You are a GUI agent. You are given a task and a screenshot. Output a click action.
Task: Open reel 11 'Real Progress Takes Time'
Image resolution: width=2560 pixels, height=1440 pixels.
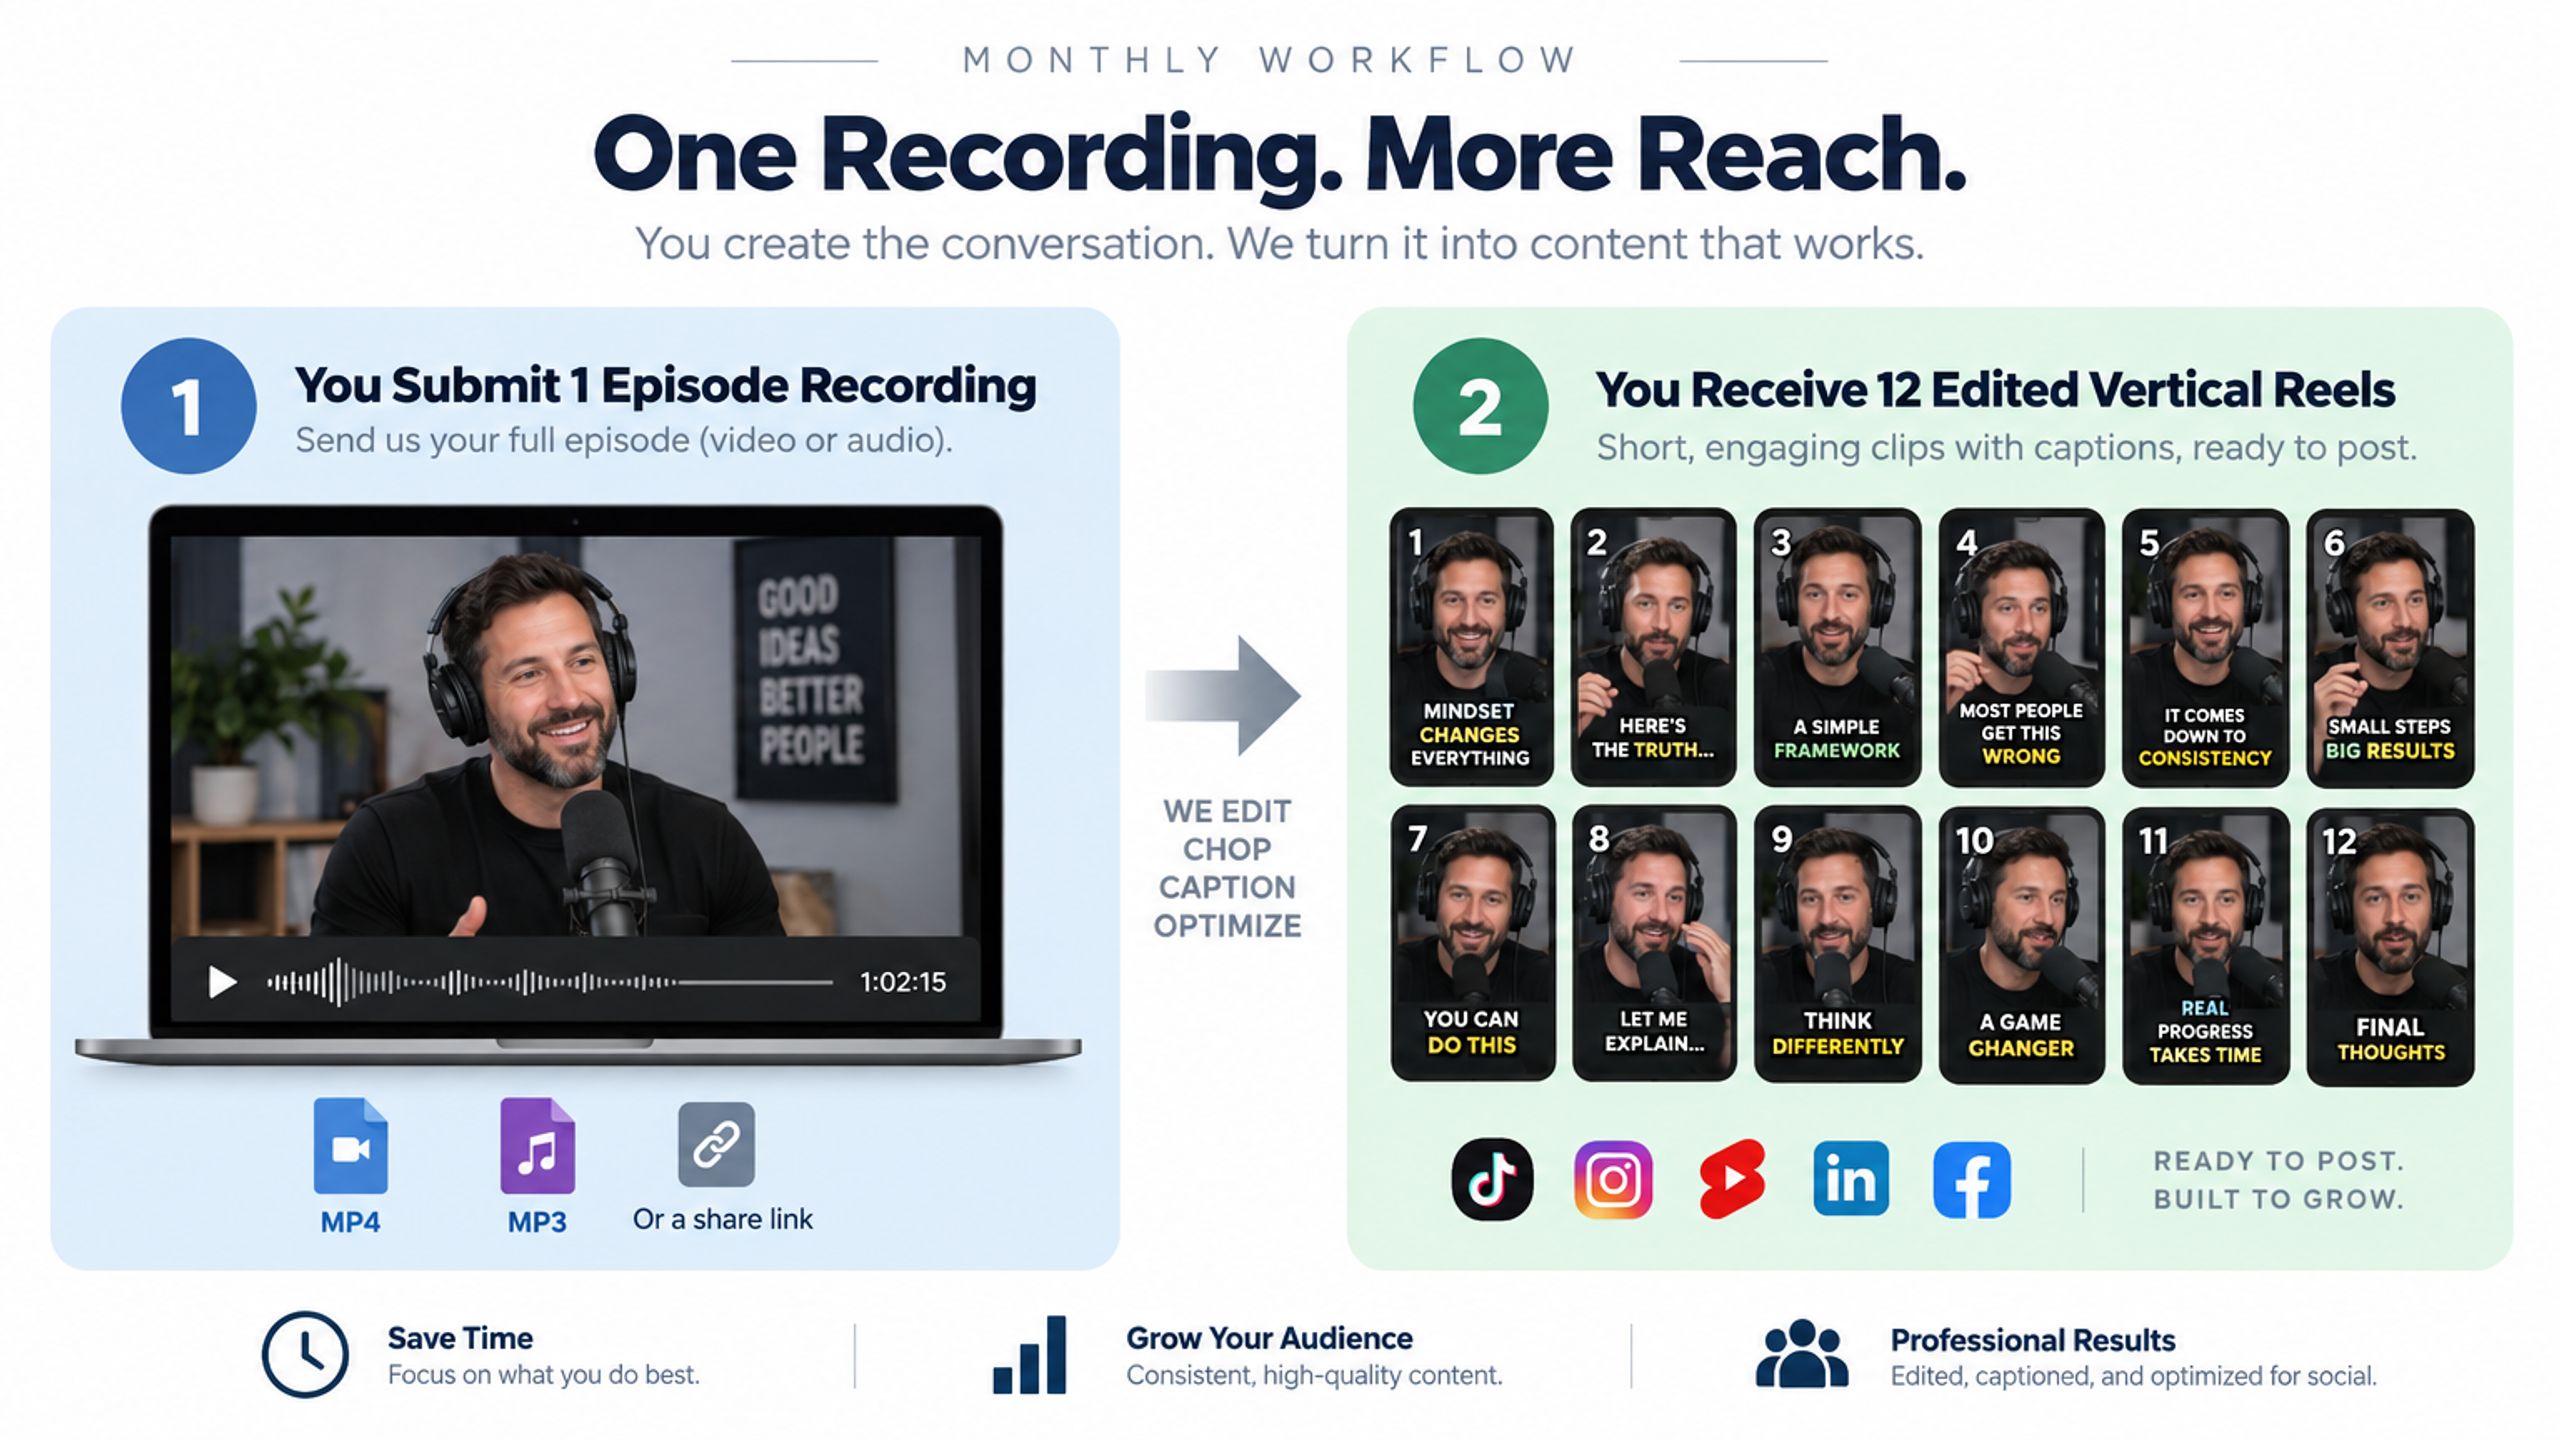pos(2205,946)
